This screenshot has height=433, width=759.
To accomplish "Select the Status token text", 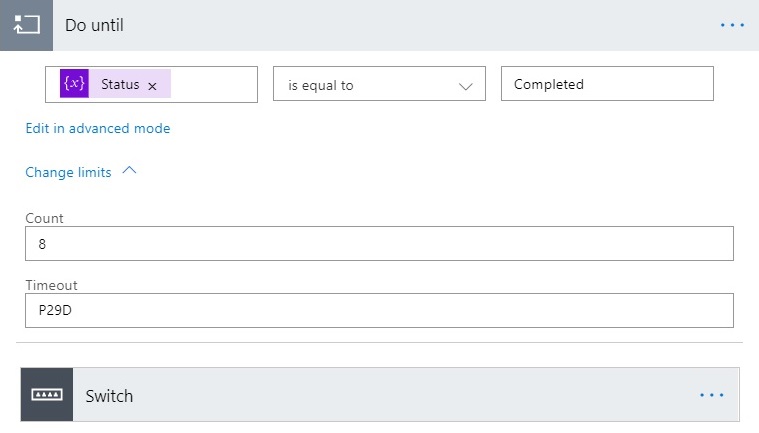I will click(x=120, y=85).
